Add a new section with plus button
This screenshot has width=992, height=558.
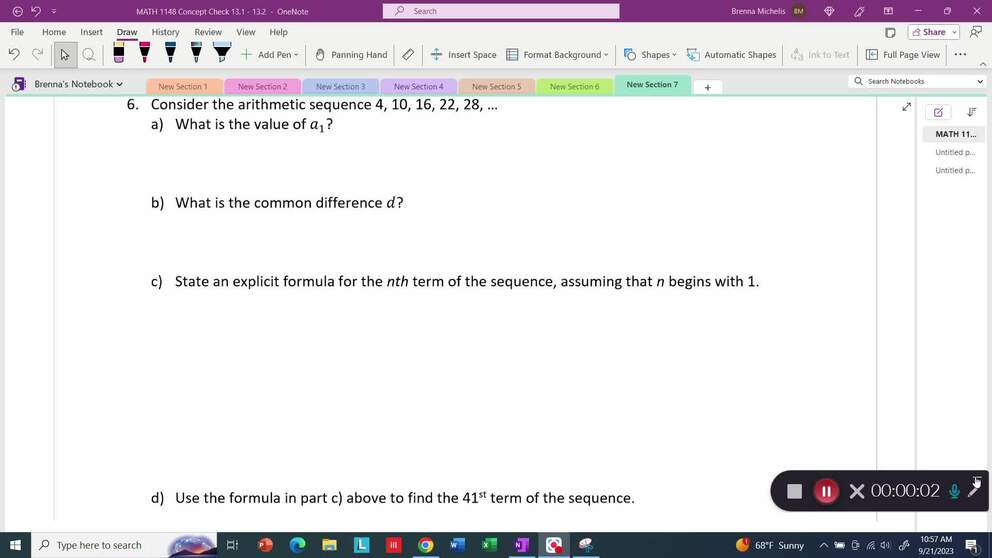coord(707,87)
